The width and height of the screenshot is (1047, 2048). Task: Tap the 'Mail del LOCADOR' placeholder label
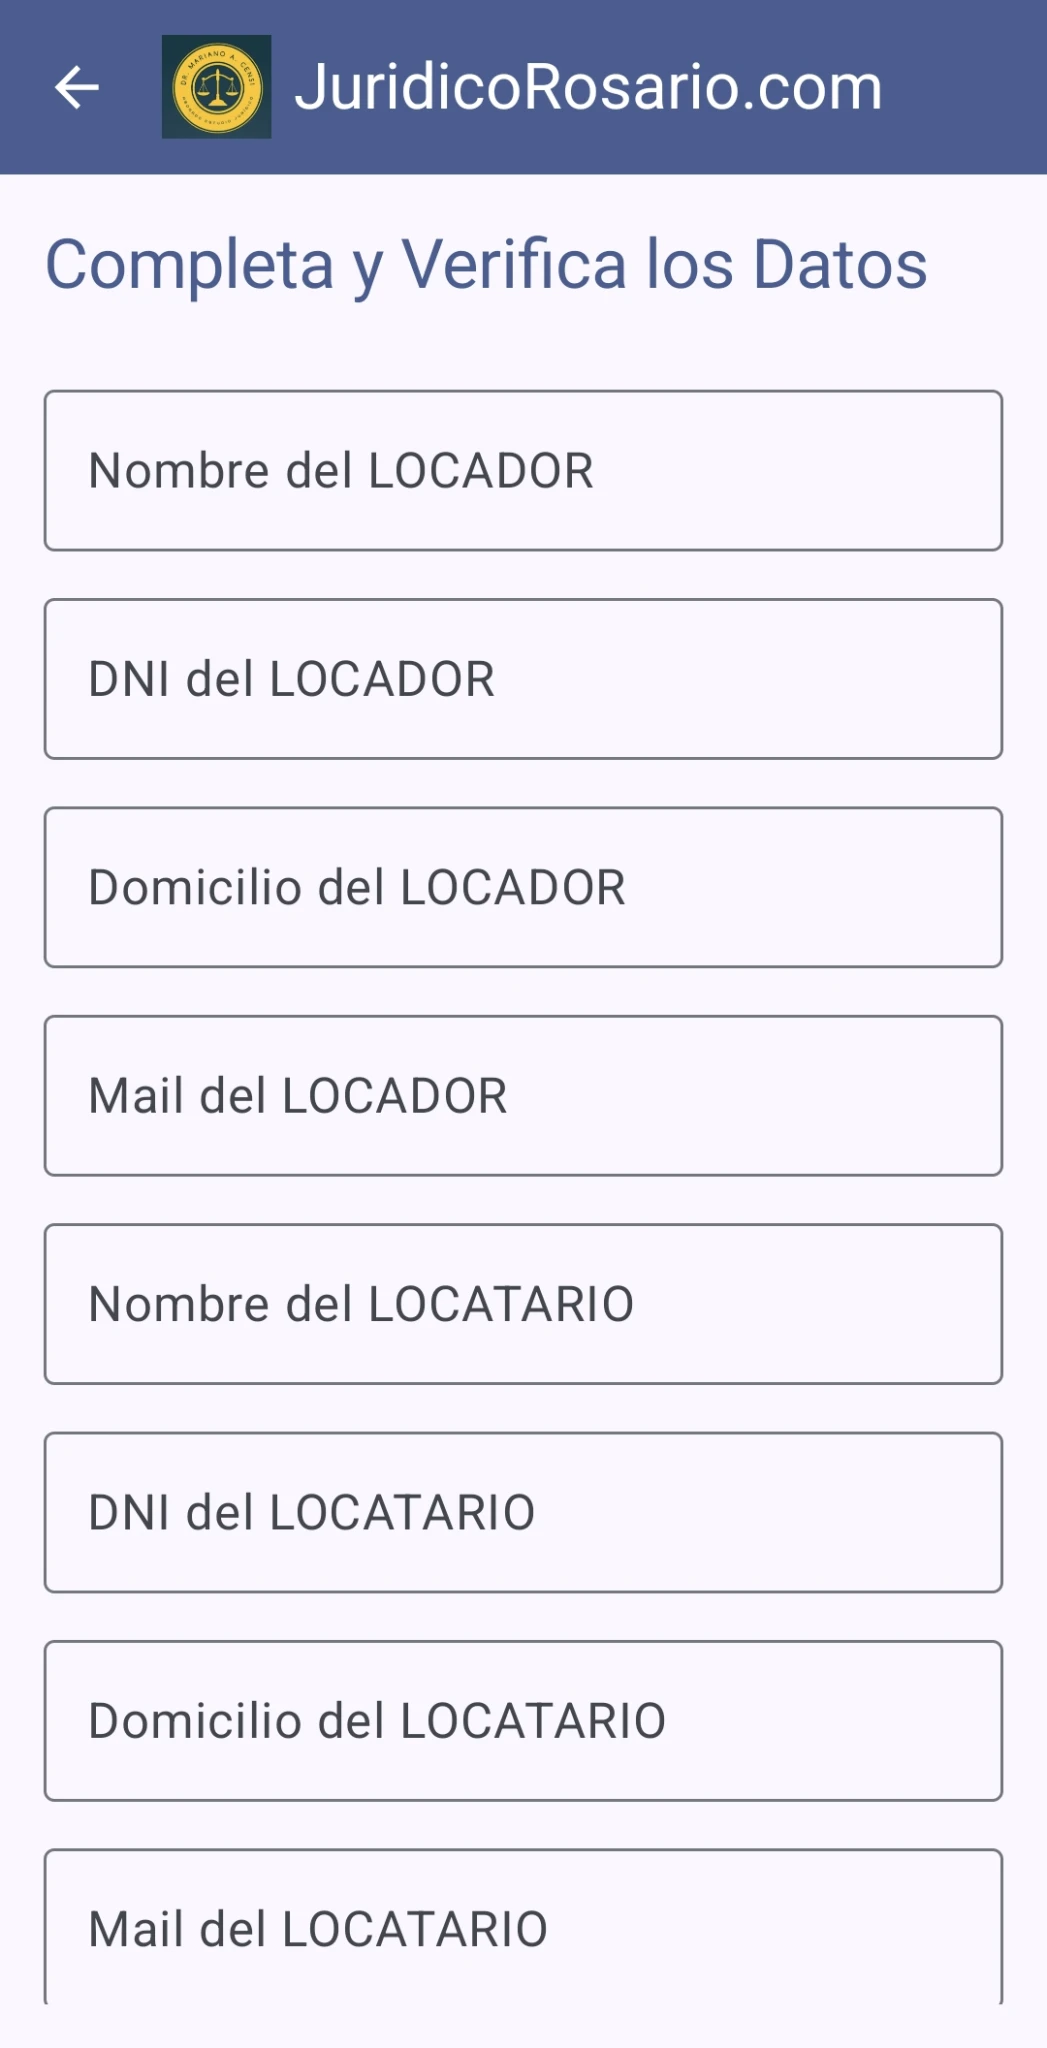point(298,1096)
